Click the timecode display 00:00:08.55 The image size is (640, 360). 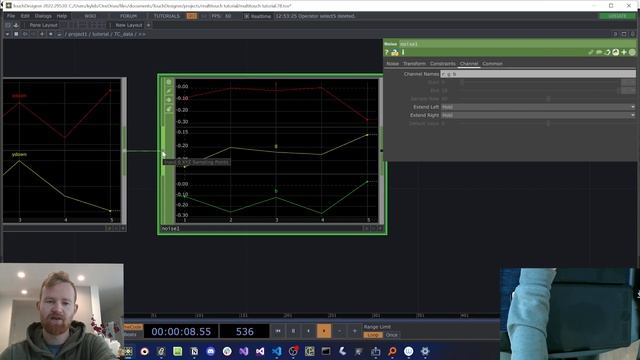point(181,331)
